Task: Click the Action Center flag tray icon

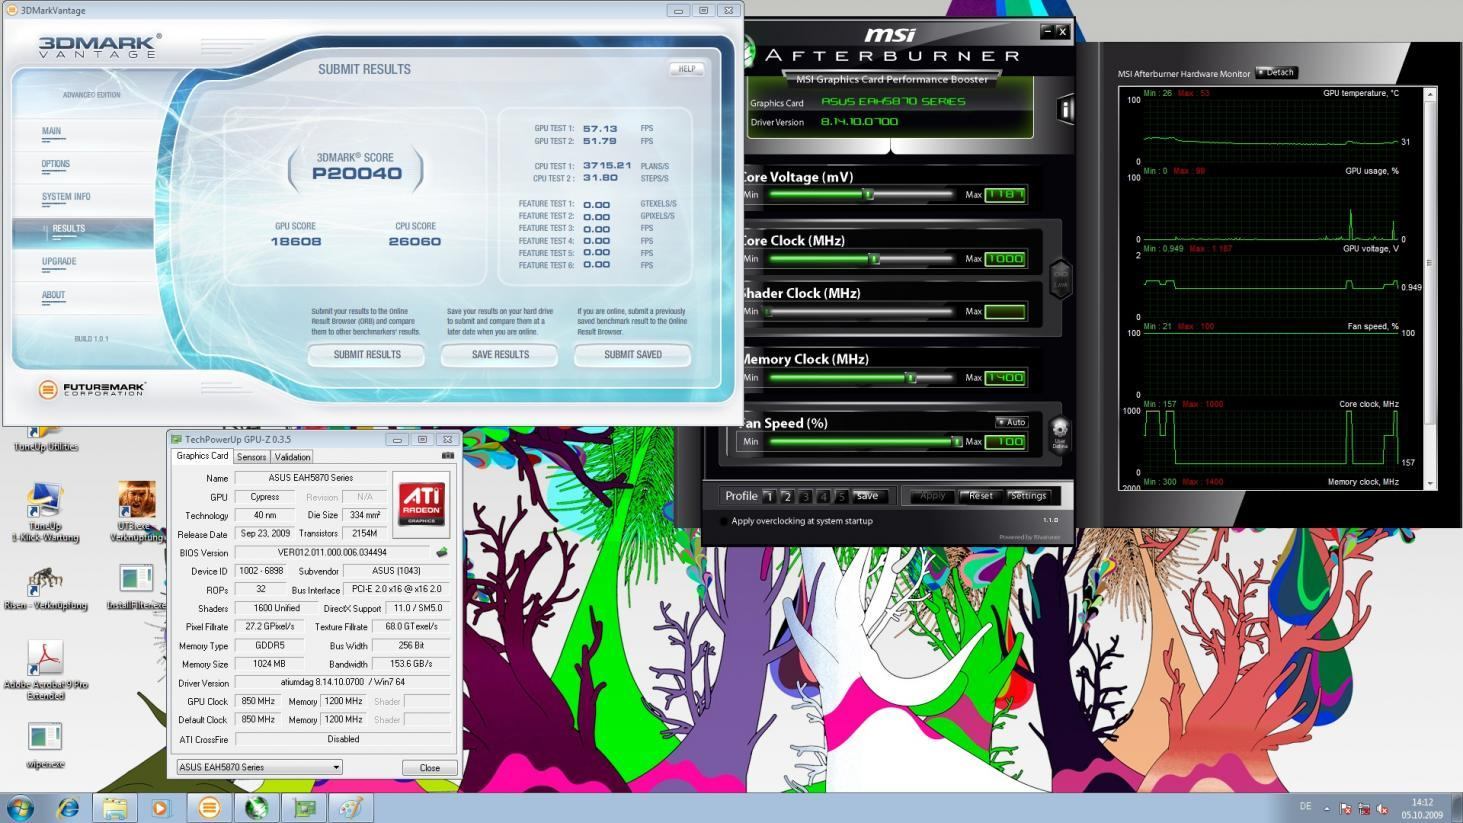Action: [1345, 809]
